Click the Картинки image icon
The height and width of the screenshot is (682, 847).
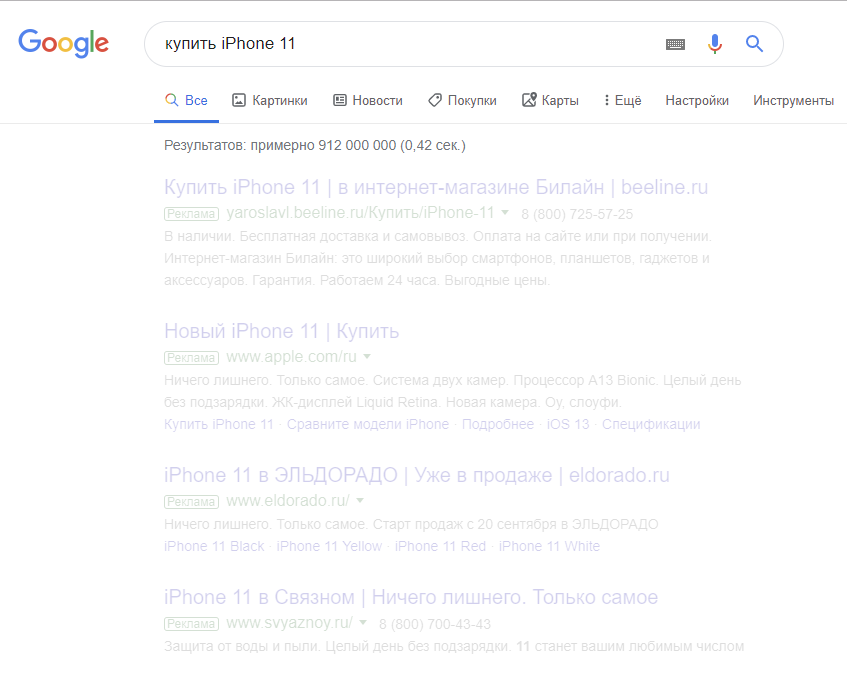[x=239, y=100]
